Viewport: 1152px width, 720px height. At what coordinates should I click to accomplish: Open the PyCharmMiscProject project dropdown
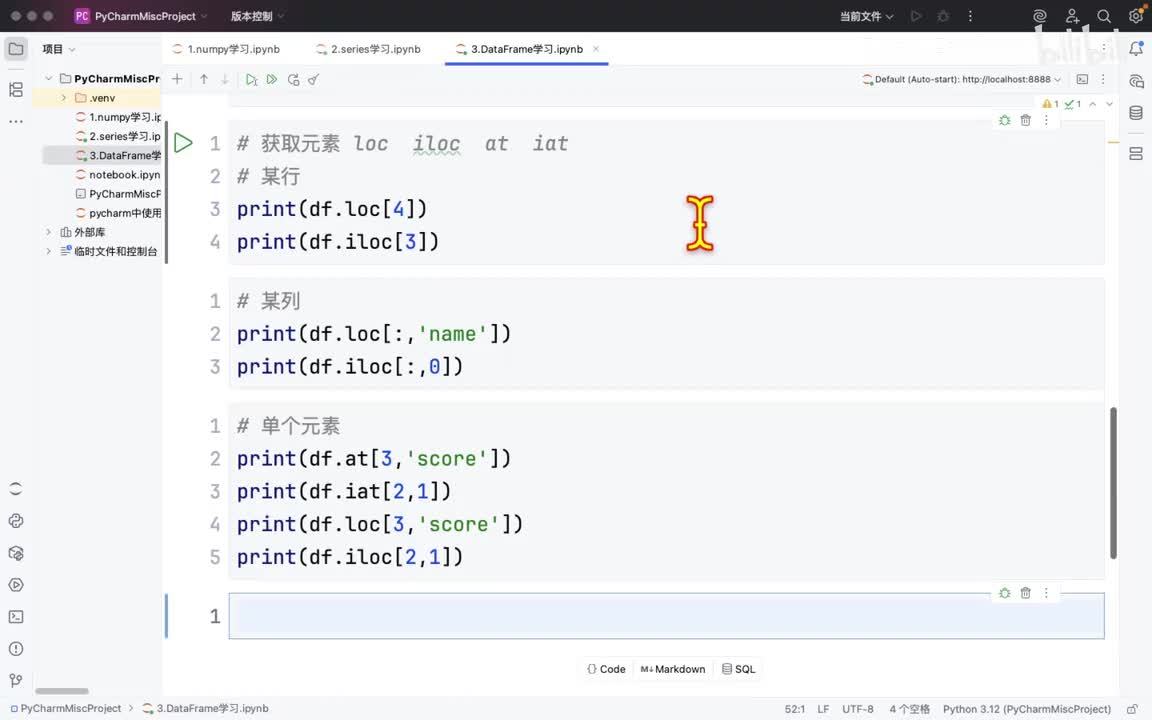click(142, 16)
